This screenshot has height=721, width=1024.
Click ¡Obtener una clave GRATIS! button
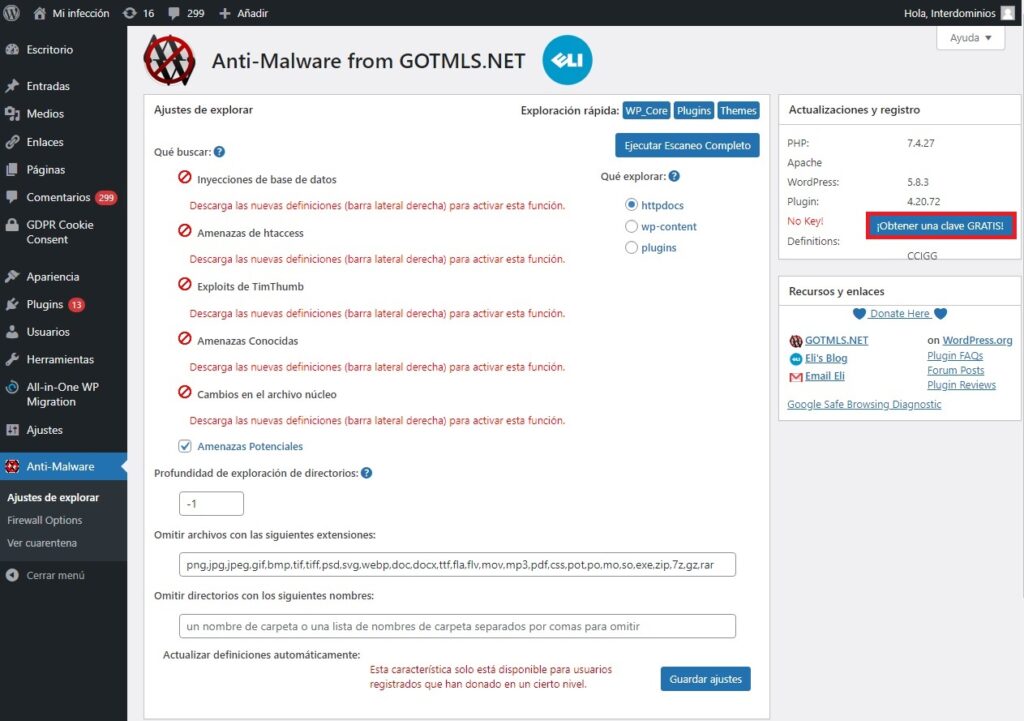click(940, 226)
